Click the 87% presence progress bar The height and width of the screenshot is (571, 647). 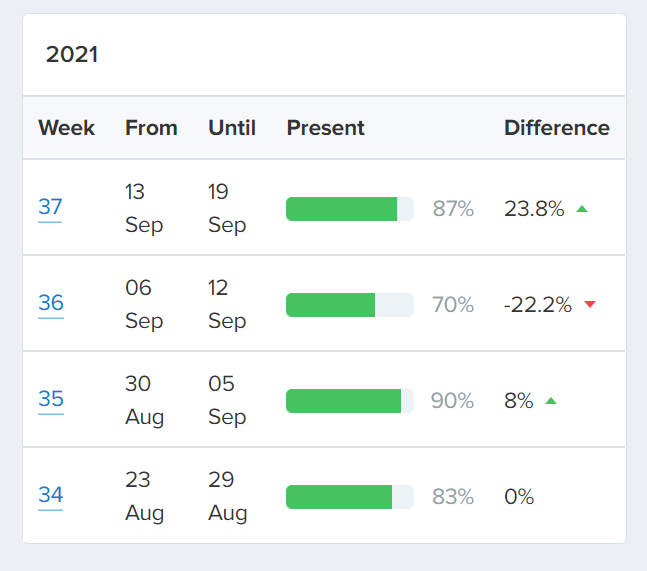[349, 209]
